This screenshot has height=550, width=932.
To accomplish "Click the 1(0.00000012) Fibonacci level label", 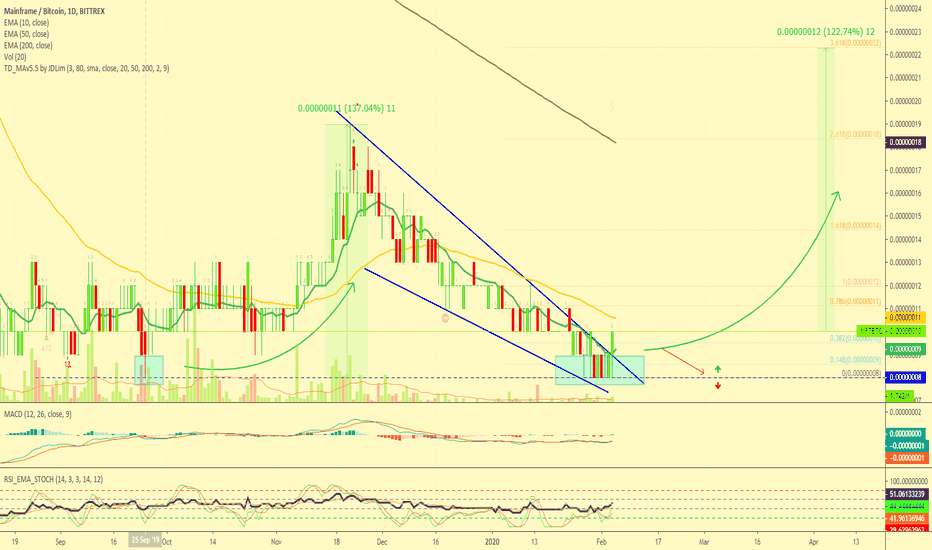I will pyautogui.click(x=862, y=282).
